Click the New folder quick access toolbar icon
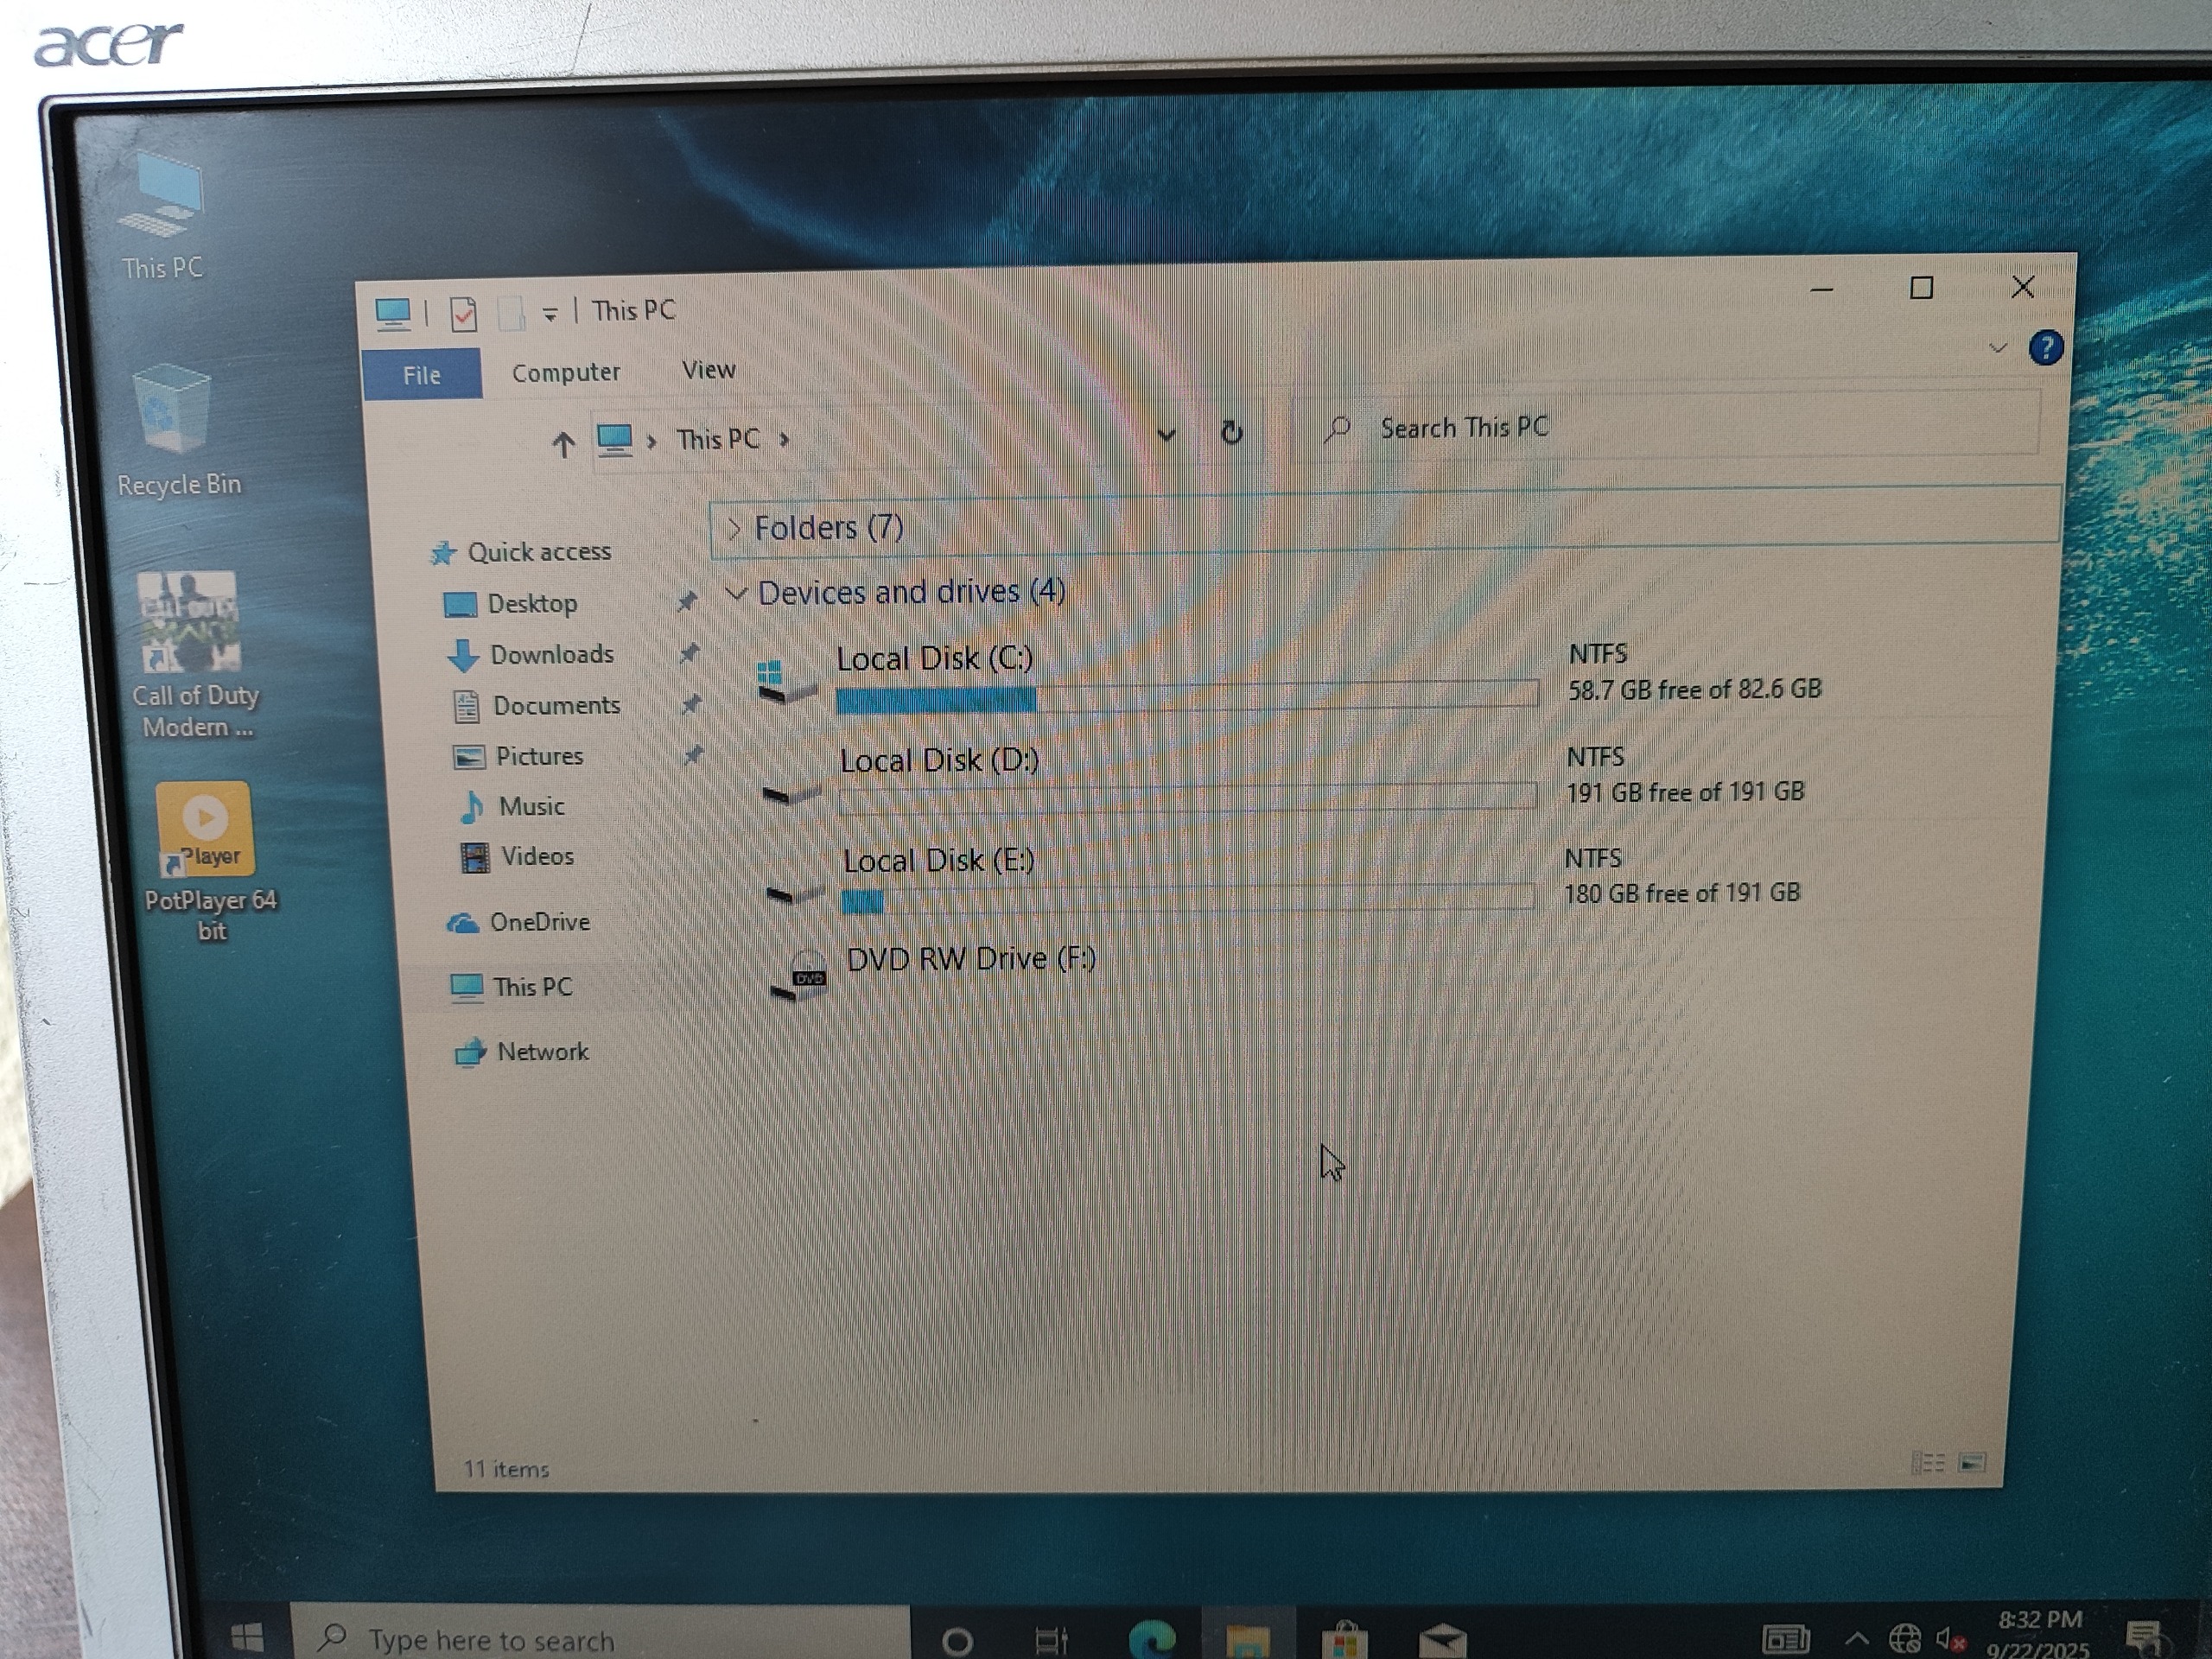 pyautogui.click(x=510, y=313)
